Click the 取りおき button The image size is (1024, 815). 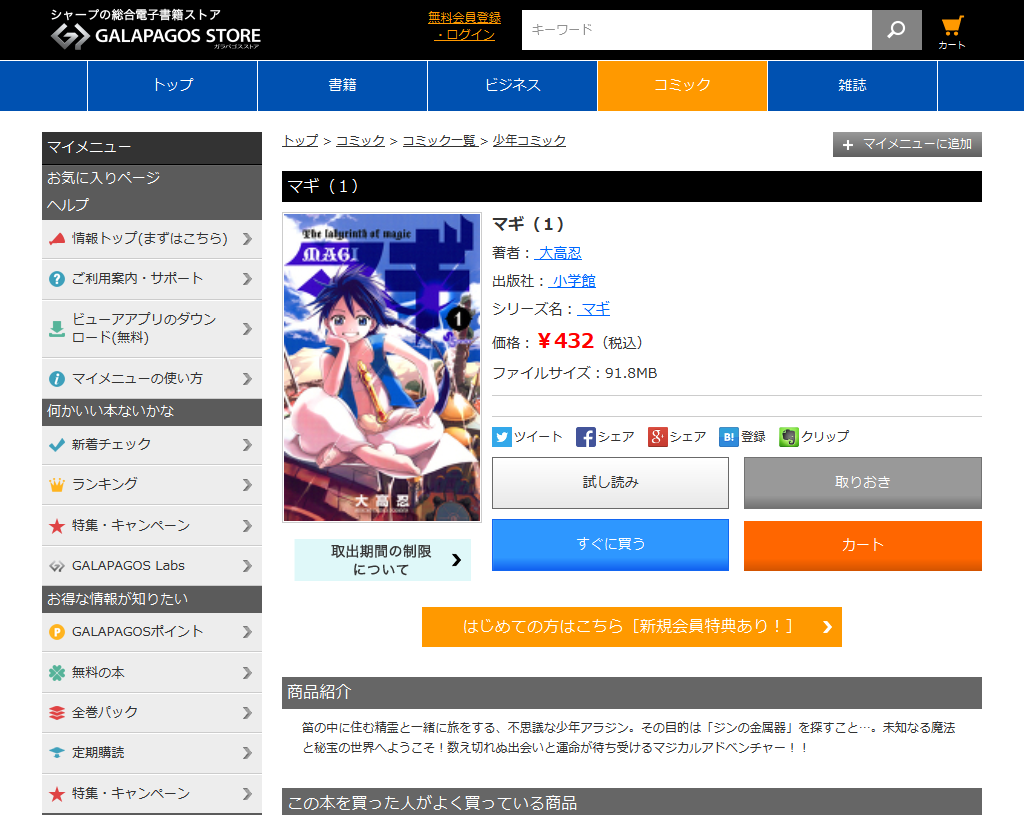pos(863,483)
